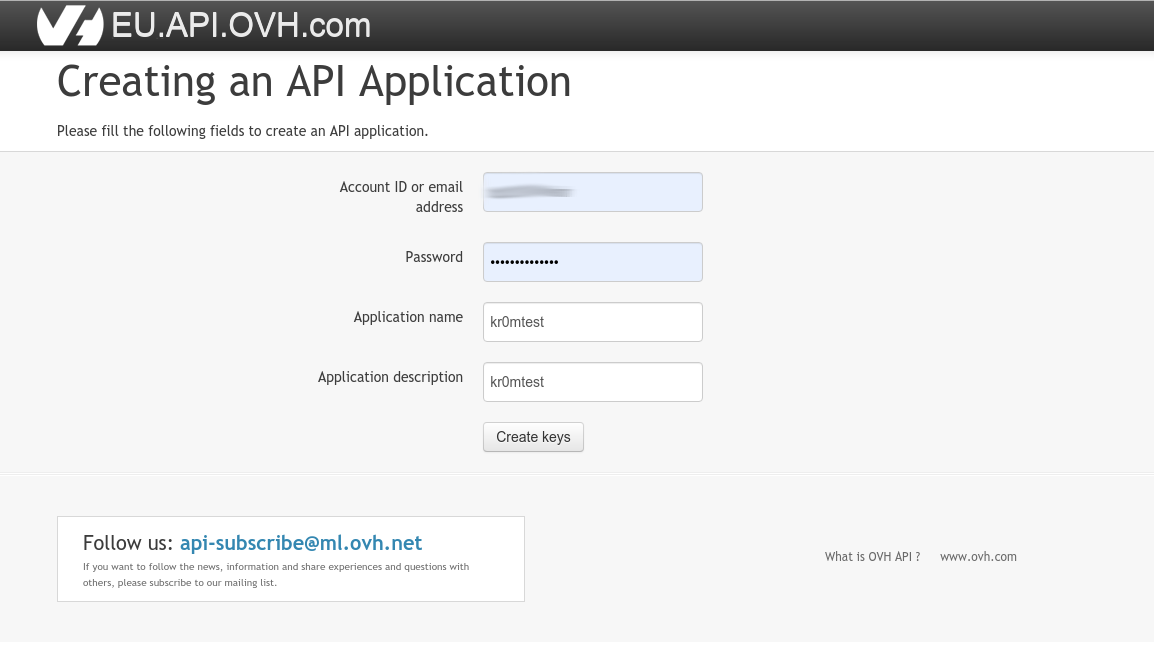Click the 'Application description' label
This screenshot has width=1154, height=671.
tap(390, 377)
